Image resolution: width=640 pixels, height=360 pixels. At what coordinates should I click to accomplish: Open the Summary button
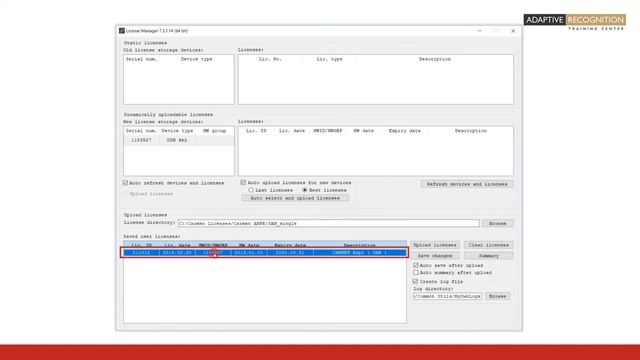point(488,256)
